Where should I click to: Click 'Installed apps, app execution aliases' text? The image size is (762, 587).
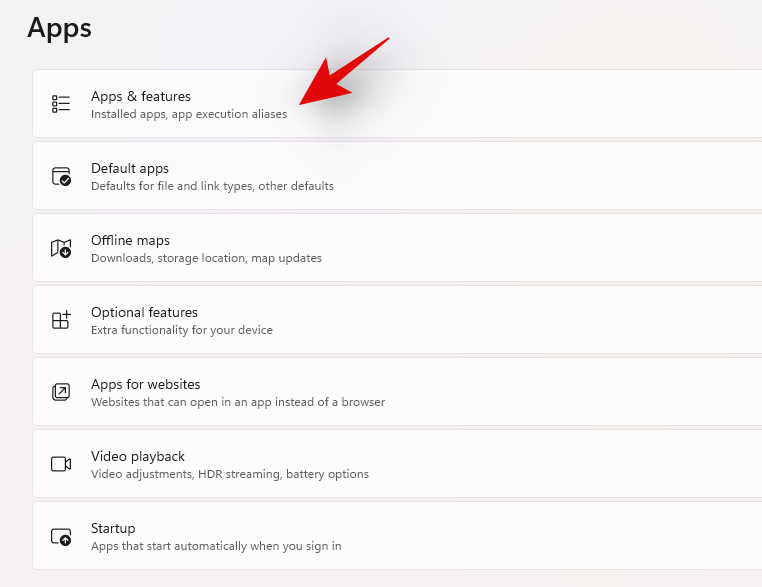coord(189,114)
